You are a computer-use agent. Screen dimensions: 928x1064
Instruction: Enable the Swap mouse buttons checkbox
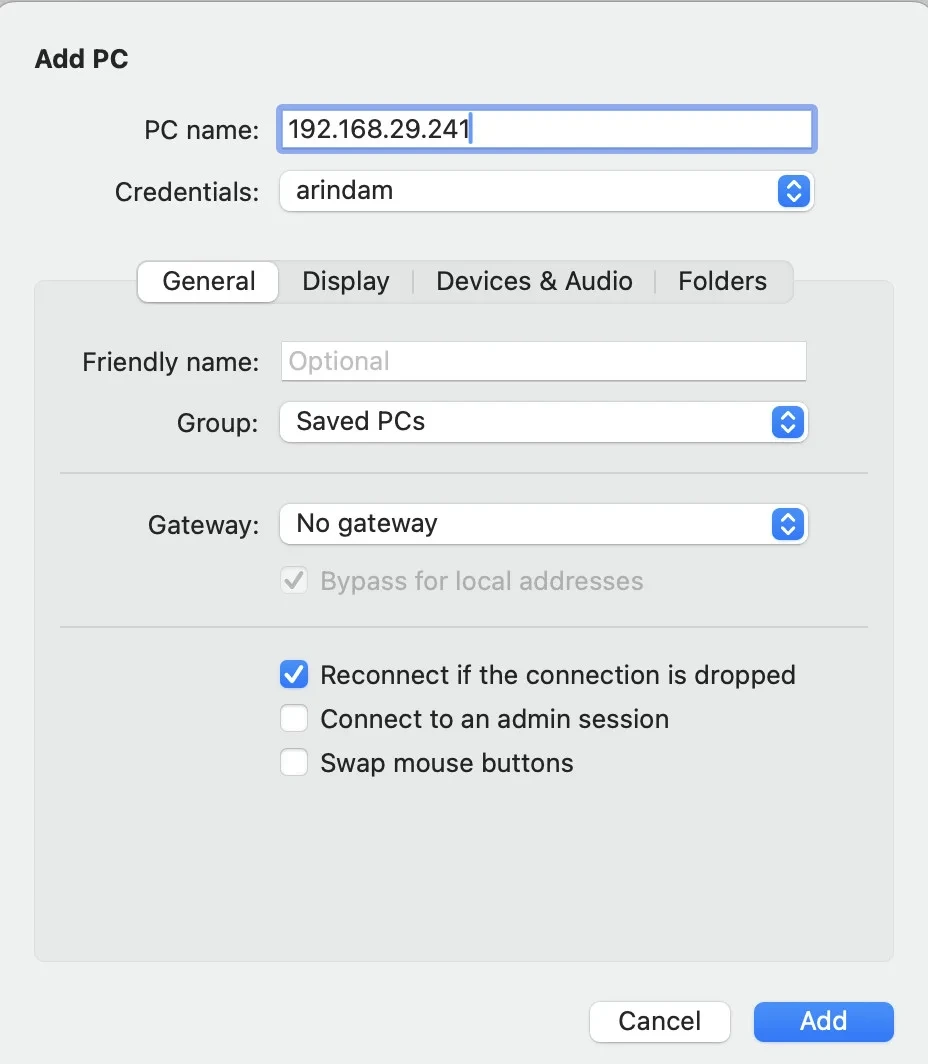pyautogui.click(x=294, y=762)
